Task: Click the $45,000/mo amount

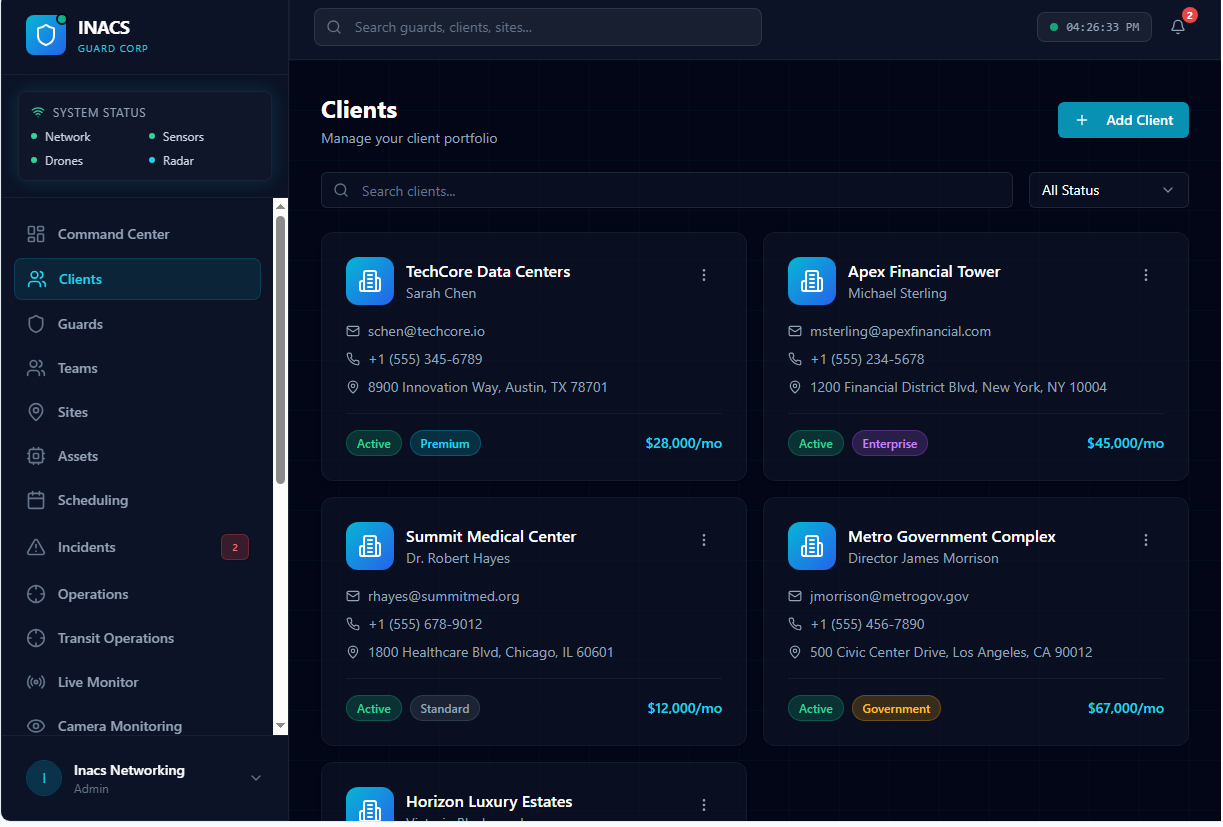Action: point(1125,443)
